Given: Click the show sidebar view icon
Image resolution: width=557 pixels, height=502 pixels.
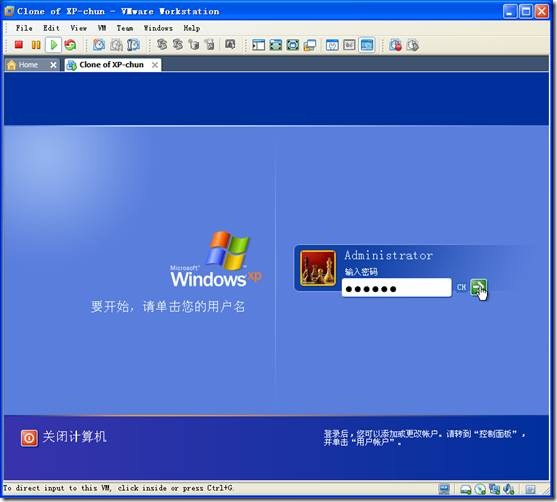Looking at the screenshot, I should click(258, 45).
